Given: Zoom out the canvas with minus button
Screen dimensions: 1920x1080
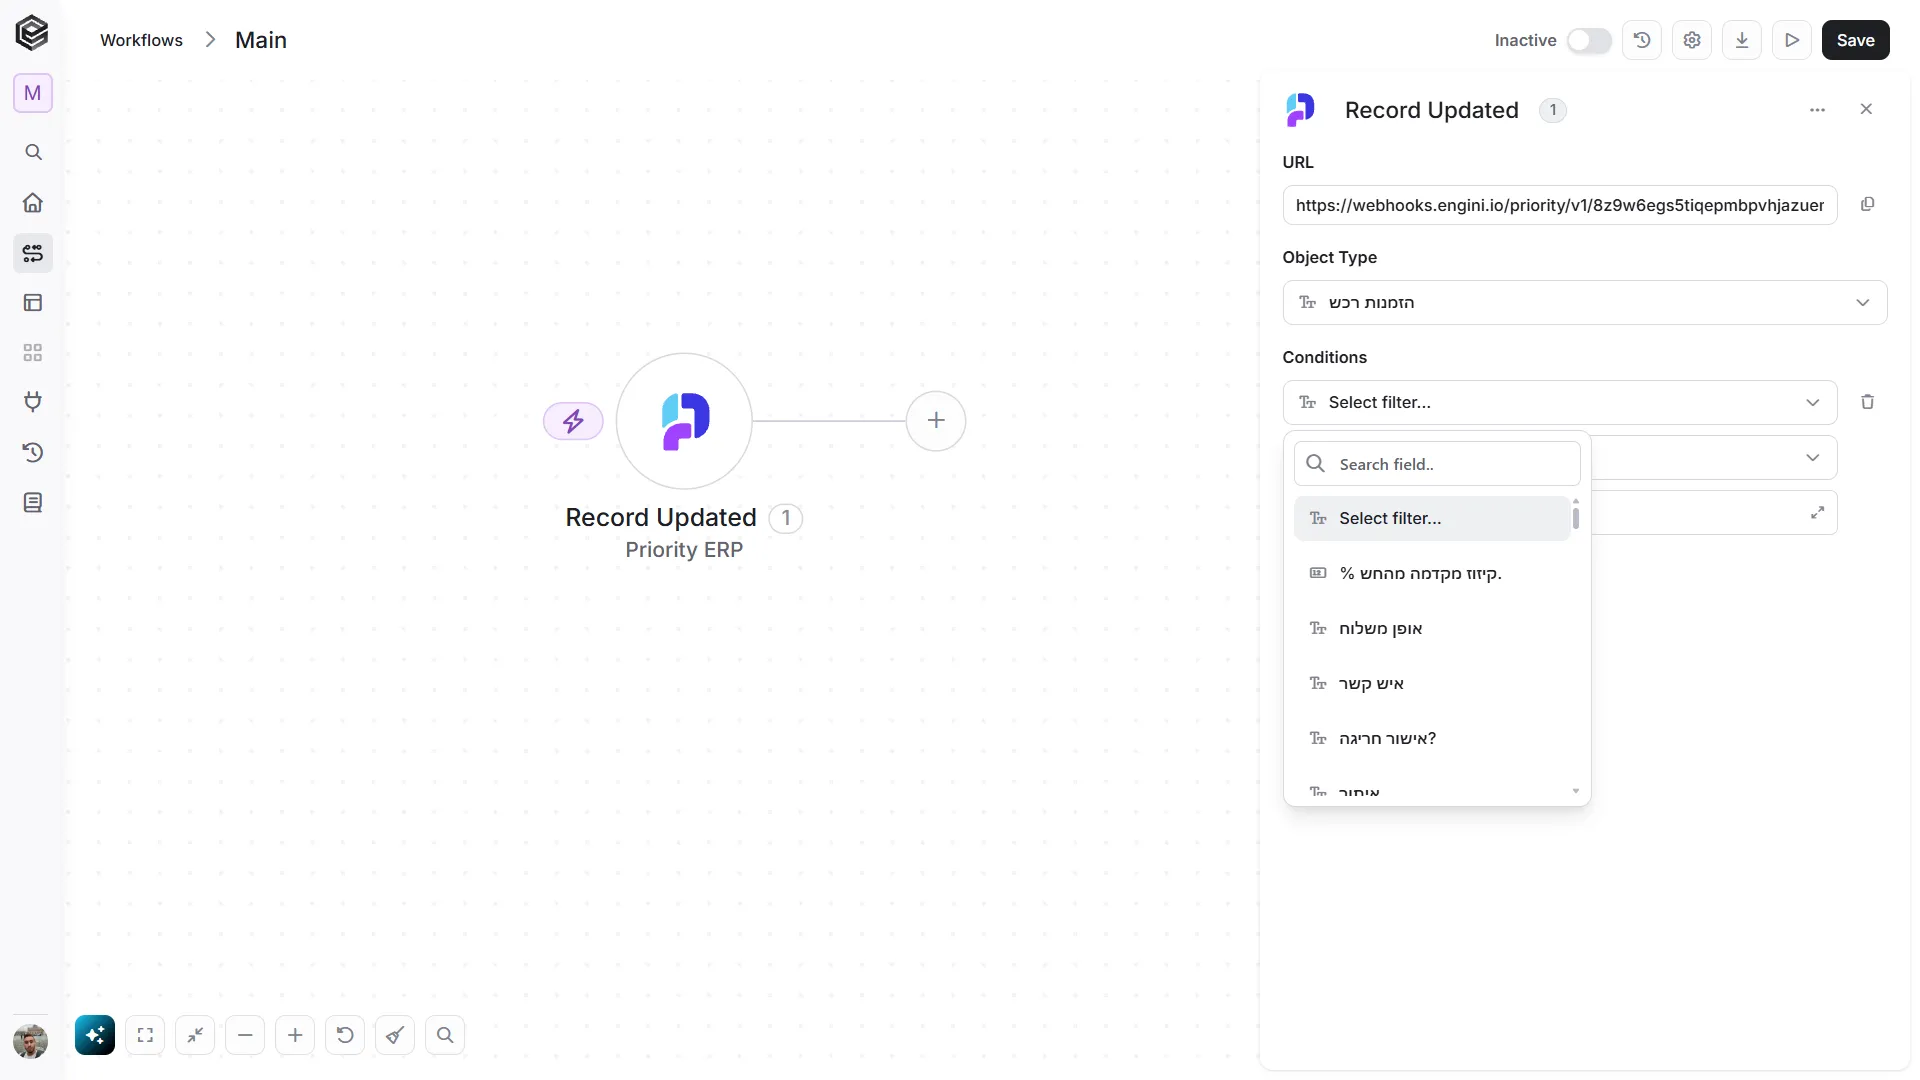Looking at the screenshot, I should point(245,1035).
